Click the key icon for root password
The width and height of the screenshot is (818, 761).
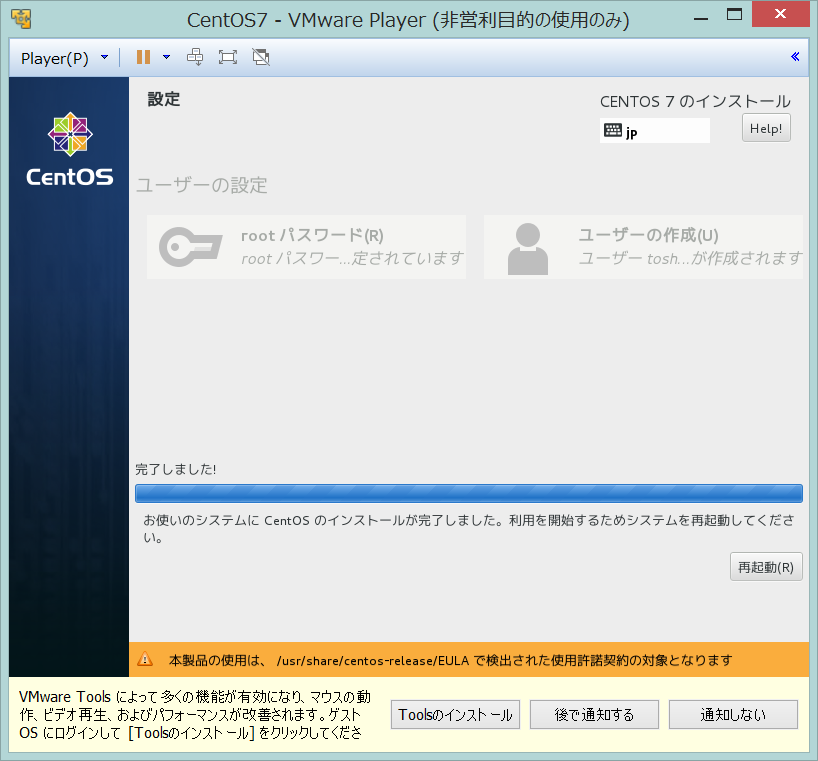click(x=190, y=247)
